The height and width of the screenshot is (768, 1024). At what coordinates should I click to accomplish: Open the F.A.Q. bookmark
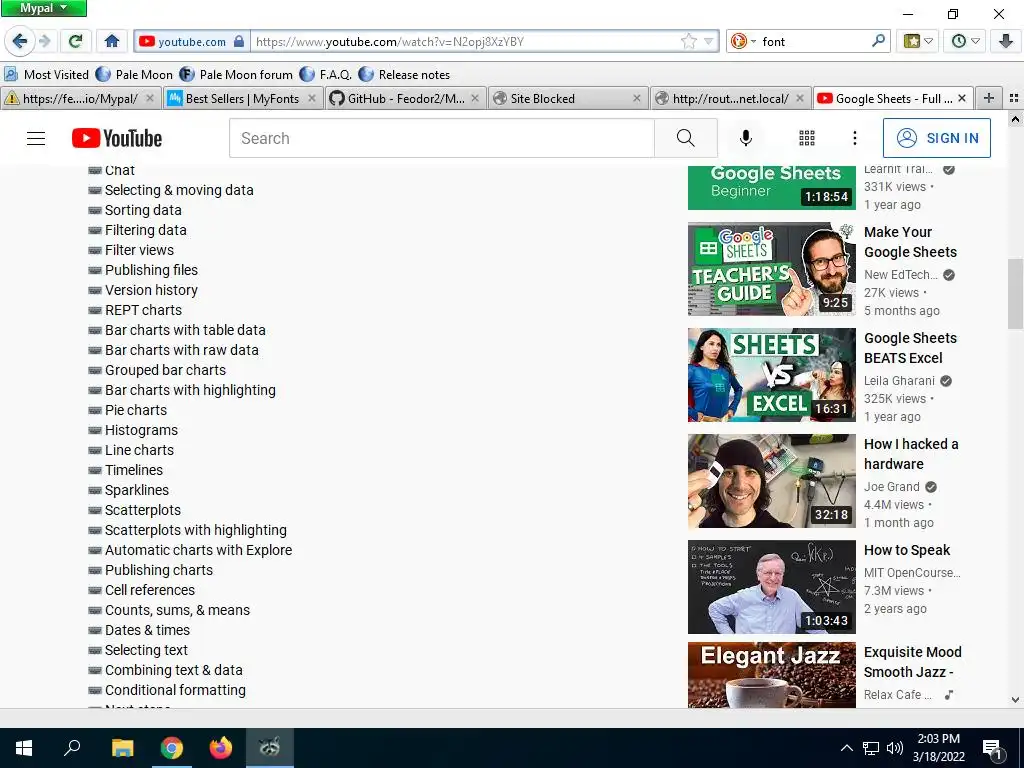click(x=326, y=74)
